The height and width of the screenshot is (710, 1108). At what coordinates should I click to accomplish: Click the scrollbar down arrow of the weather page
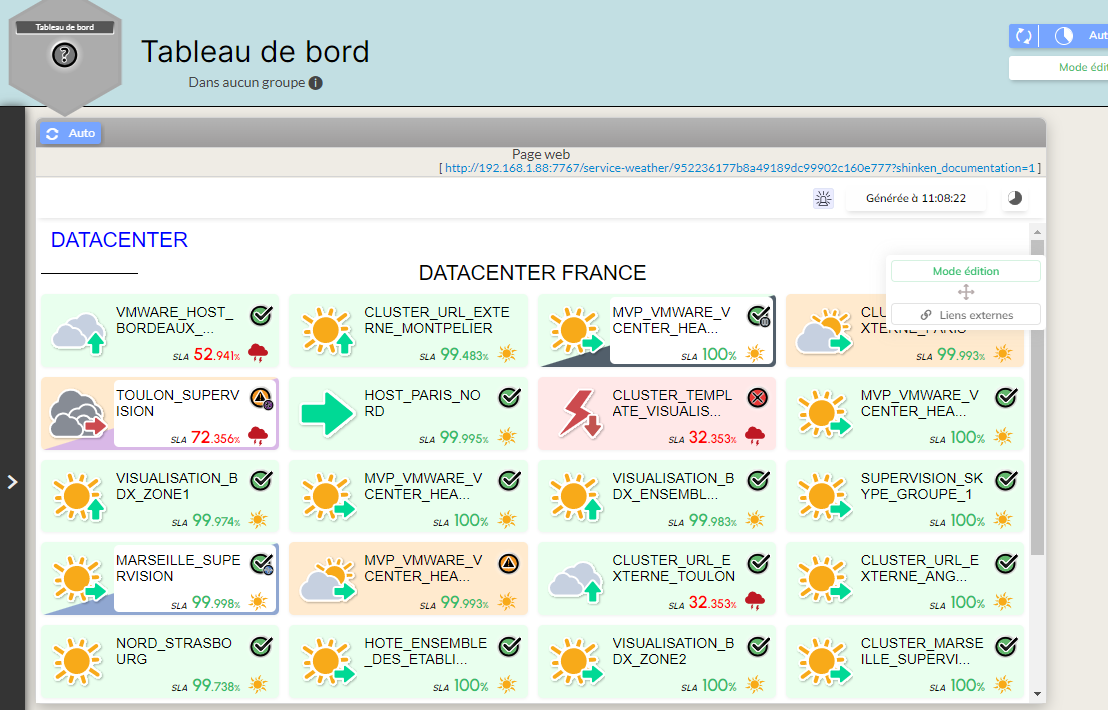1037,693
